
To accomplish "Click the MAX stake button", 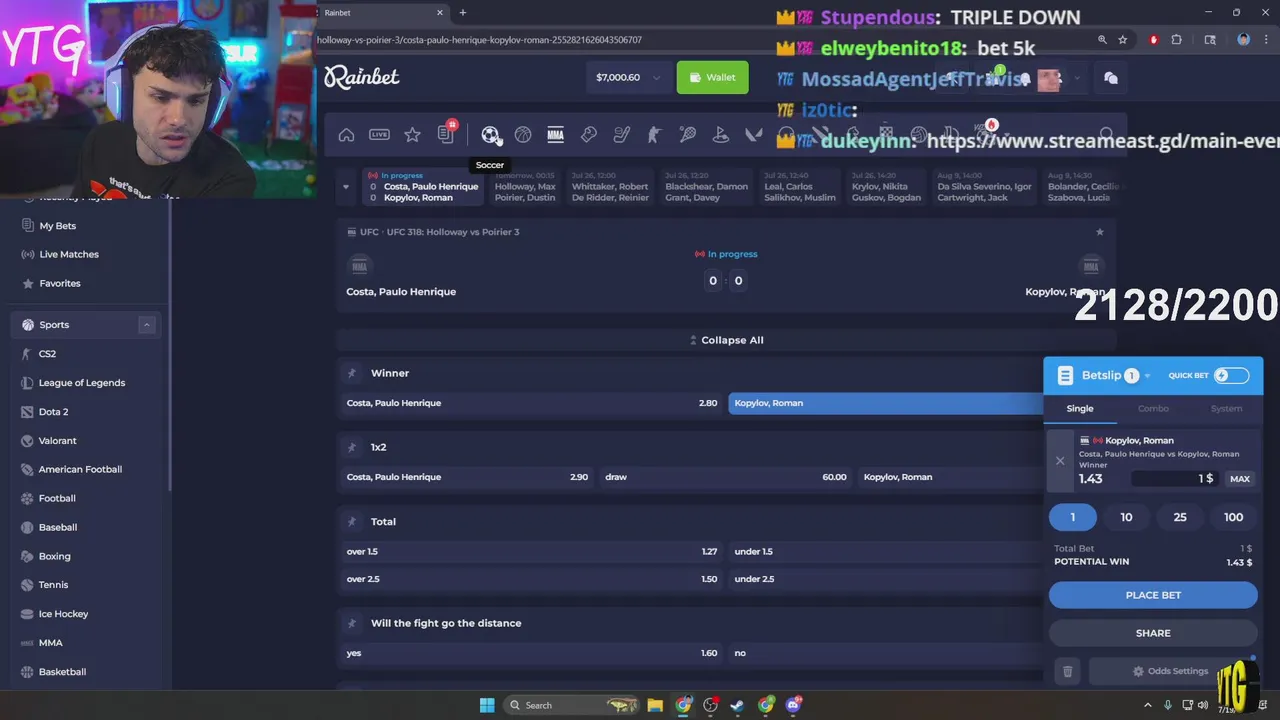I will point(1240,479).
